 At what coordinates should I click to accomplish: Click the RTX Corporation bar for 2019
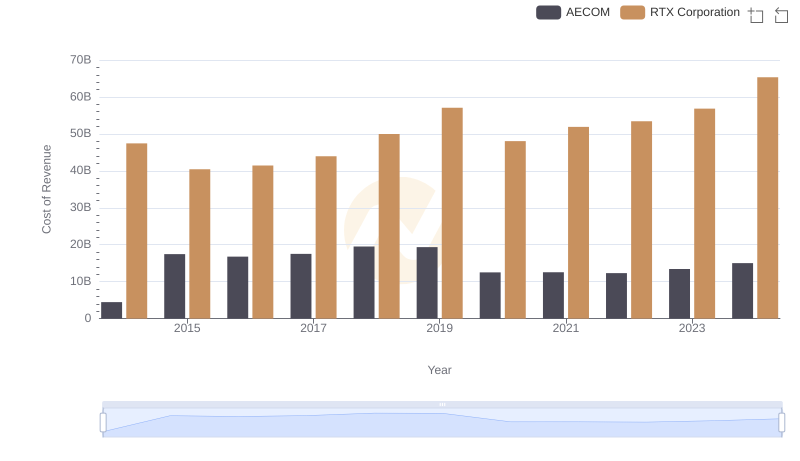(452, 213)
